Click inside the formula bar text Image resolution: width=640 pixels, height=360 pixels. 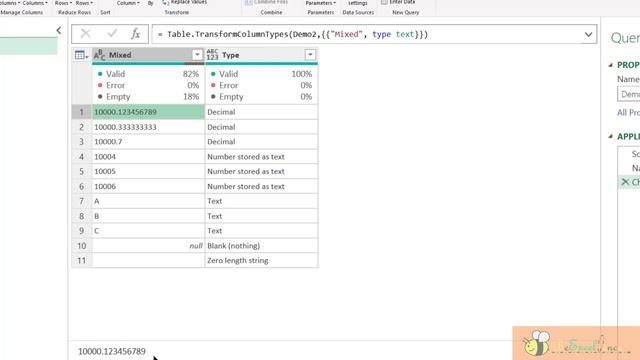293,34
